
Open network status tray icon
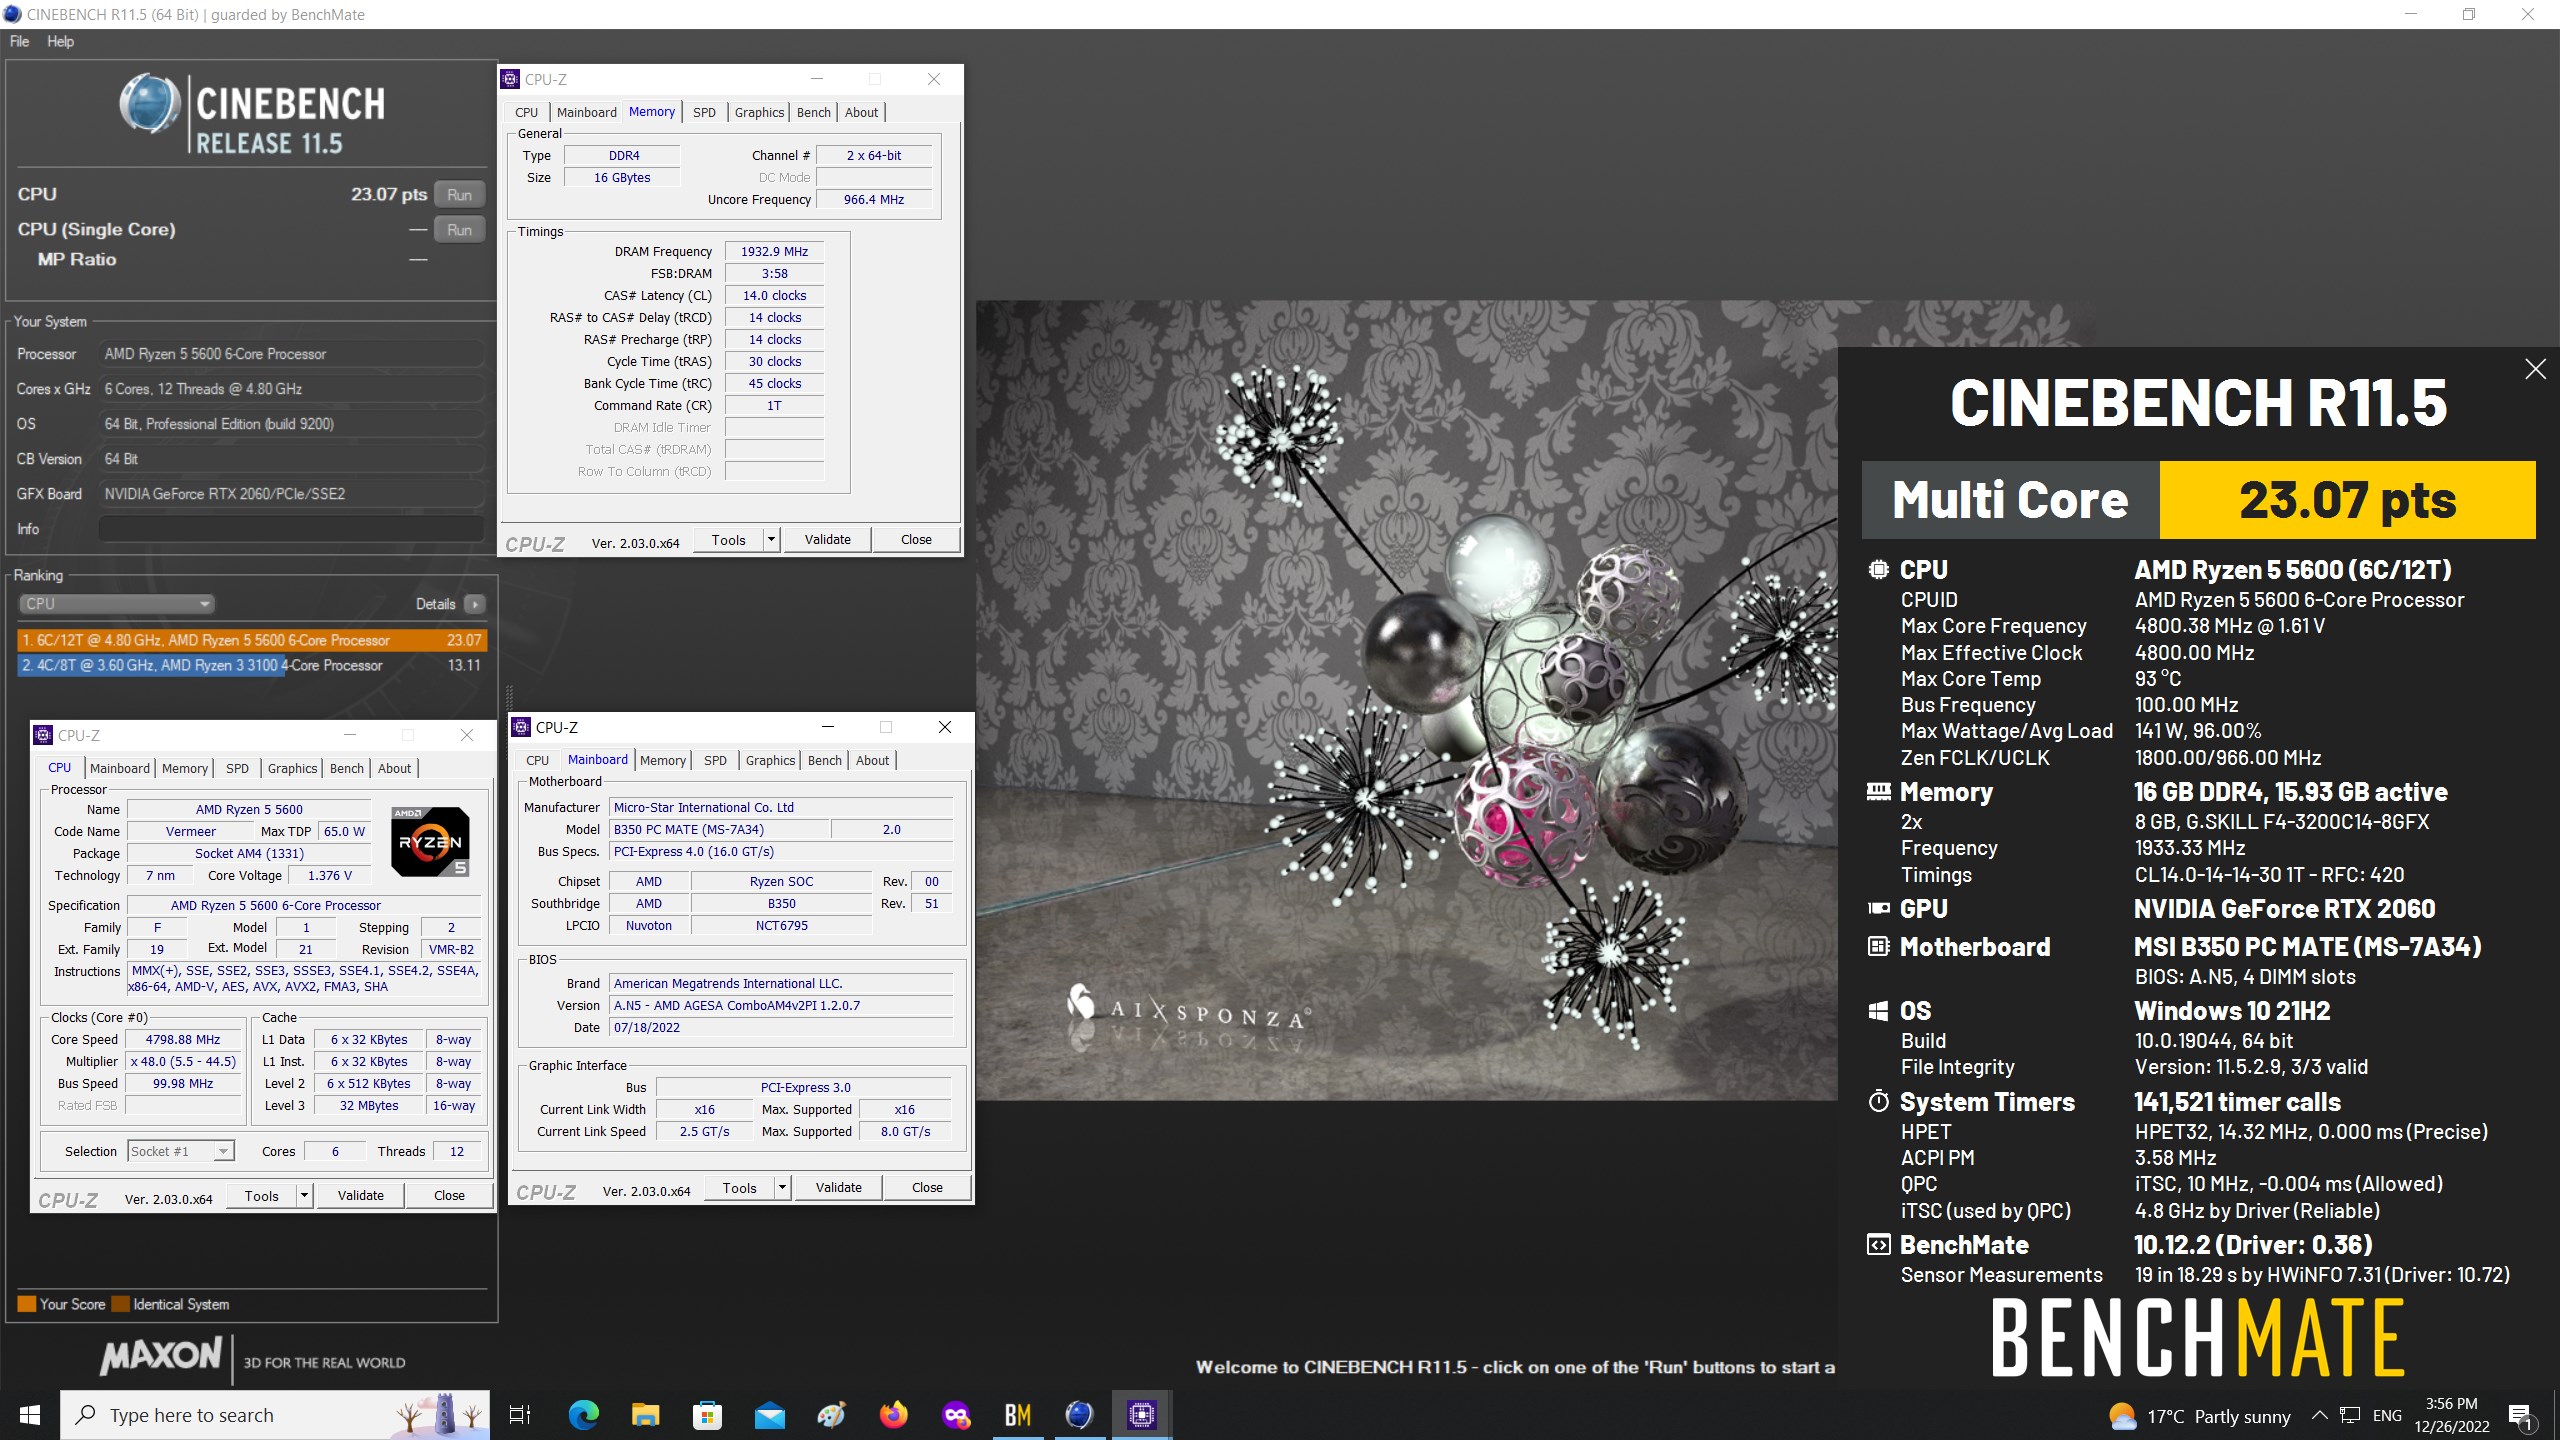[x=2350, y=1415]
